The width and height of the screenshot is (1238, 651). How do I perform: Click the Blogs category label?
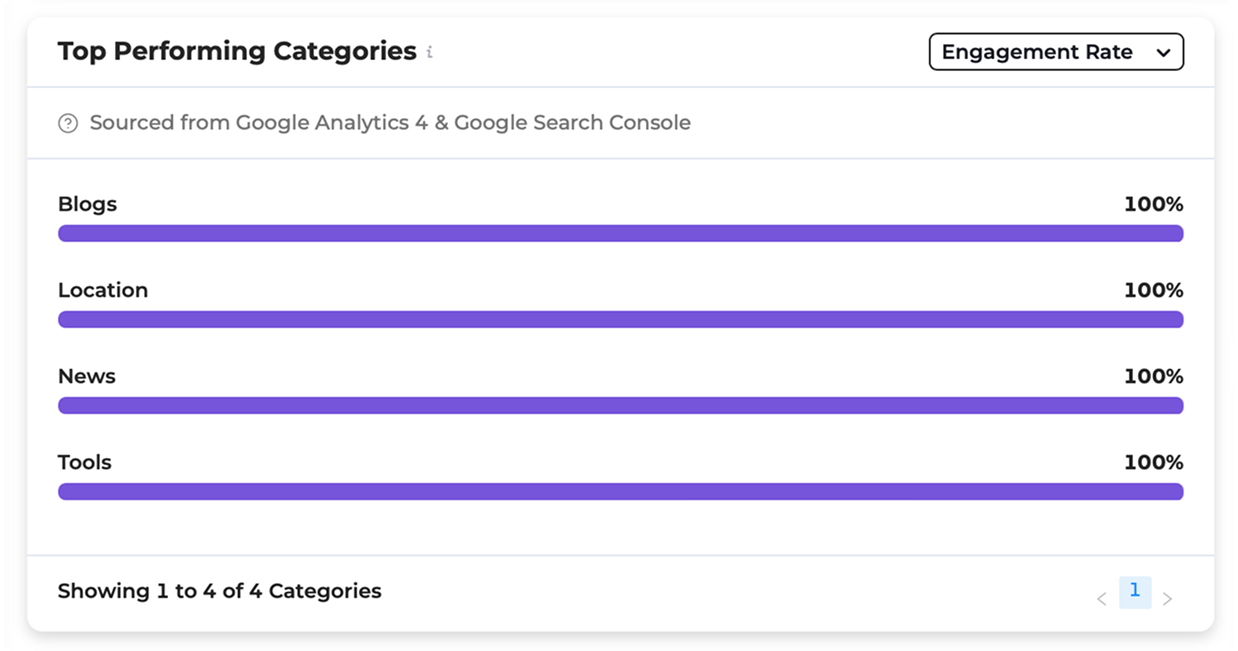click(x=87, y=204)
